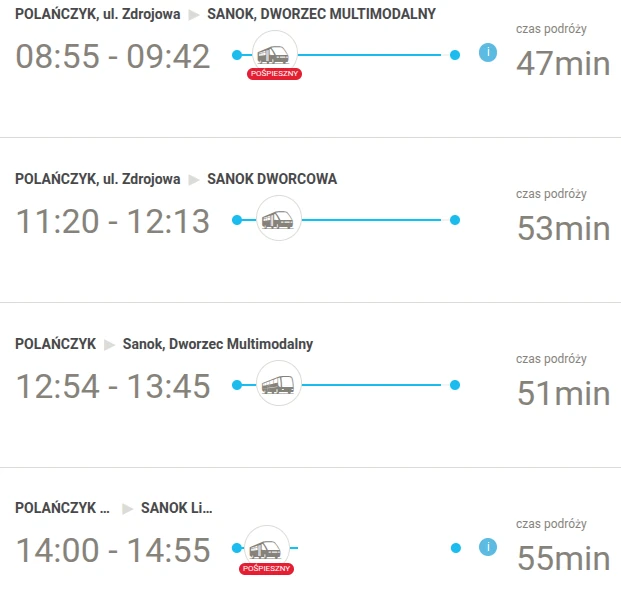Image resolution: width=621 pixels, height=610 pixels.
Task: Select the 14:00 - 14:55 departure time
Action: coord(113,551)
